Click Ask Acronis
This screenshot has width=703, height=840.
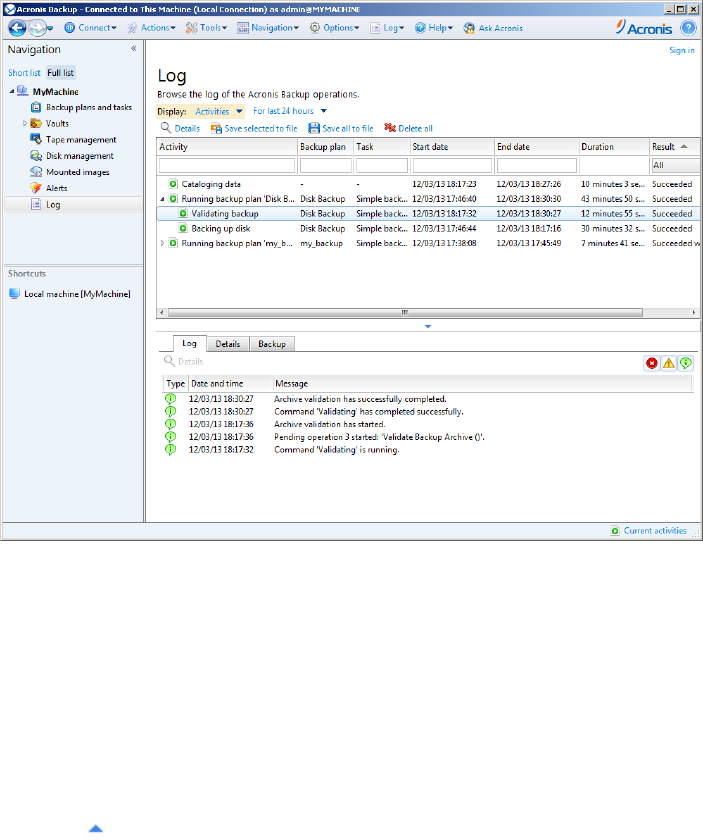tap(493, 28)
